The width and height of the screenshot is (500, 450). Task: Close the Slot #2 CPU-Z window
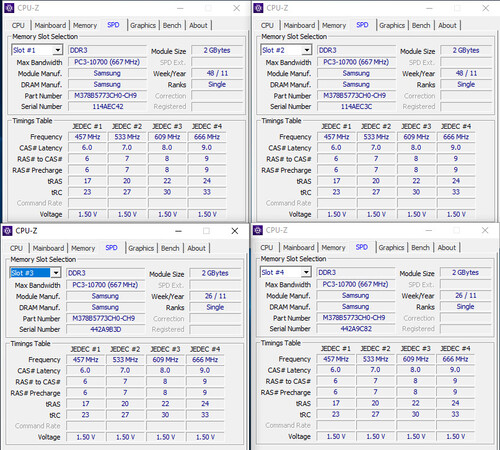(x=486, y=8)
